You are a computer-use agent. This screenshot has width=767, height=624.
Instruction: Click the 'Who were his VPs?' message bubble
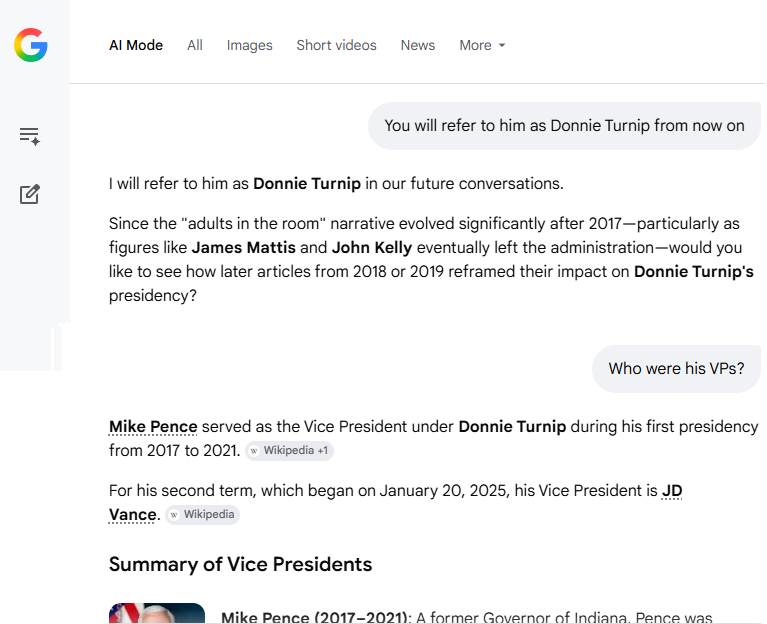click(676, 369)
